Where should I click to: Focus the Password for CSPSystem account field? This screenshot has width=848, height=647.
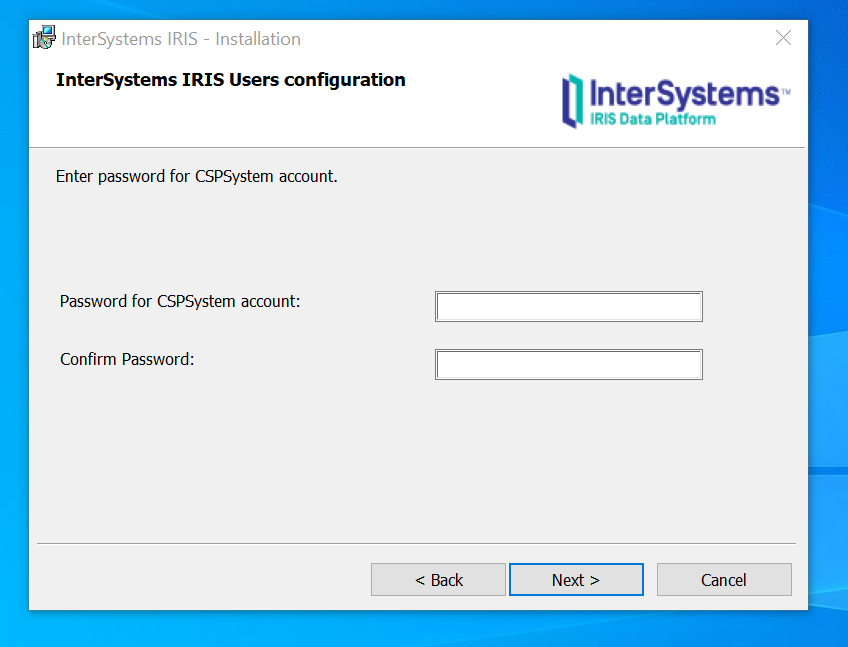point(568,306)
